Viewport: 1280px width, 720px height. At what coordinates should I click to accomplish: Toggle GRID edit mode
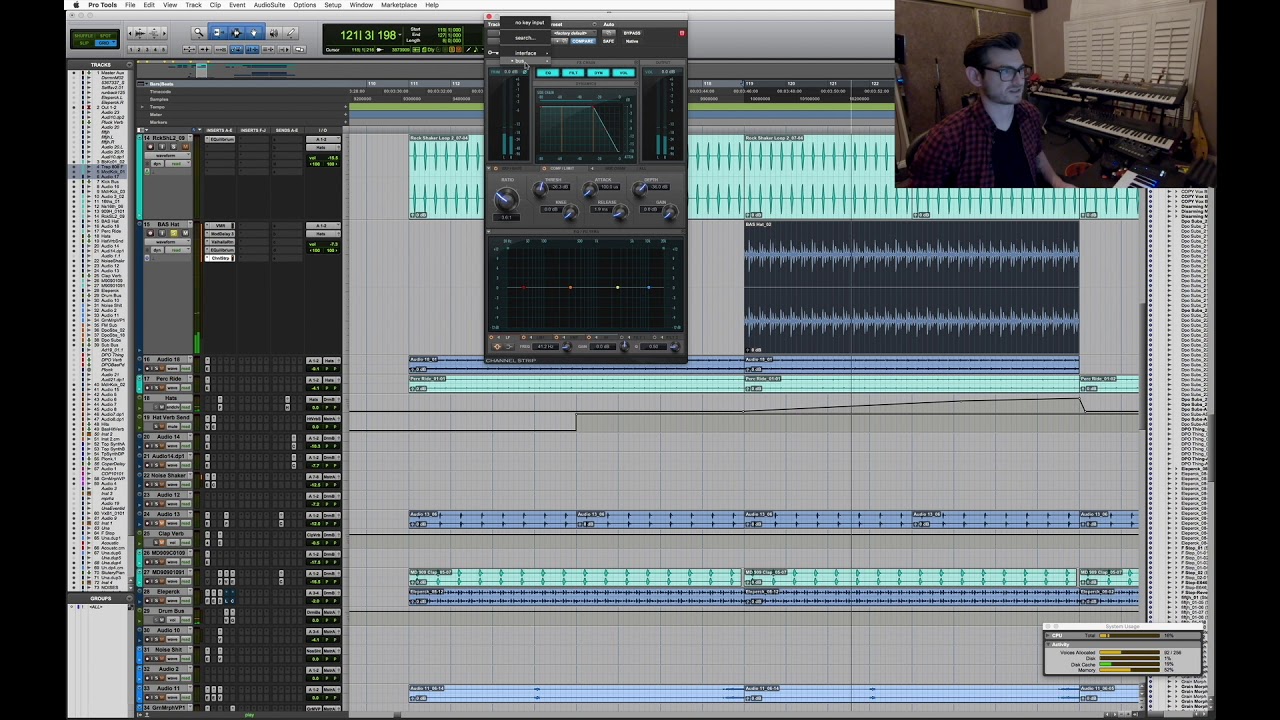pyautogui.click(x=105, y=43)
